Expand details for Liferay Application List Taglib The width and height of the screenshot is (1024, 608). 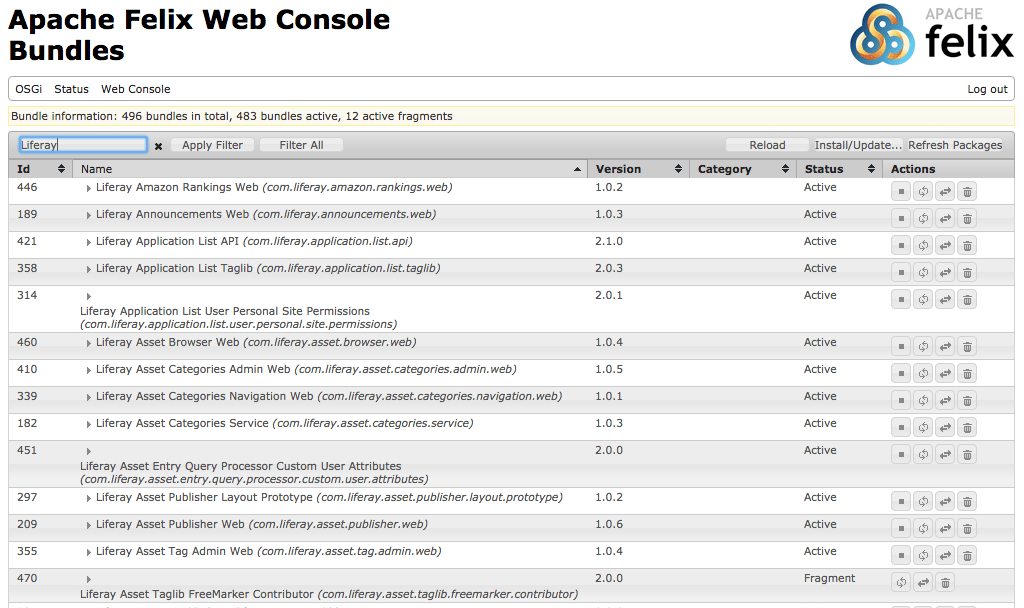click(x=88, y=269)
